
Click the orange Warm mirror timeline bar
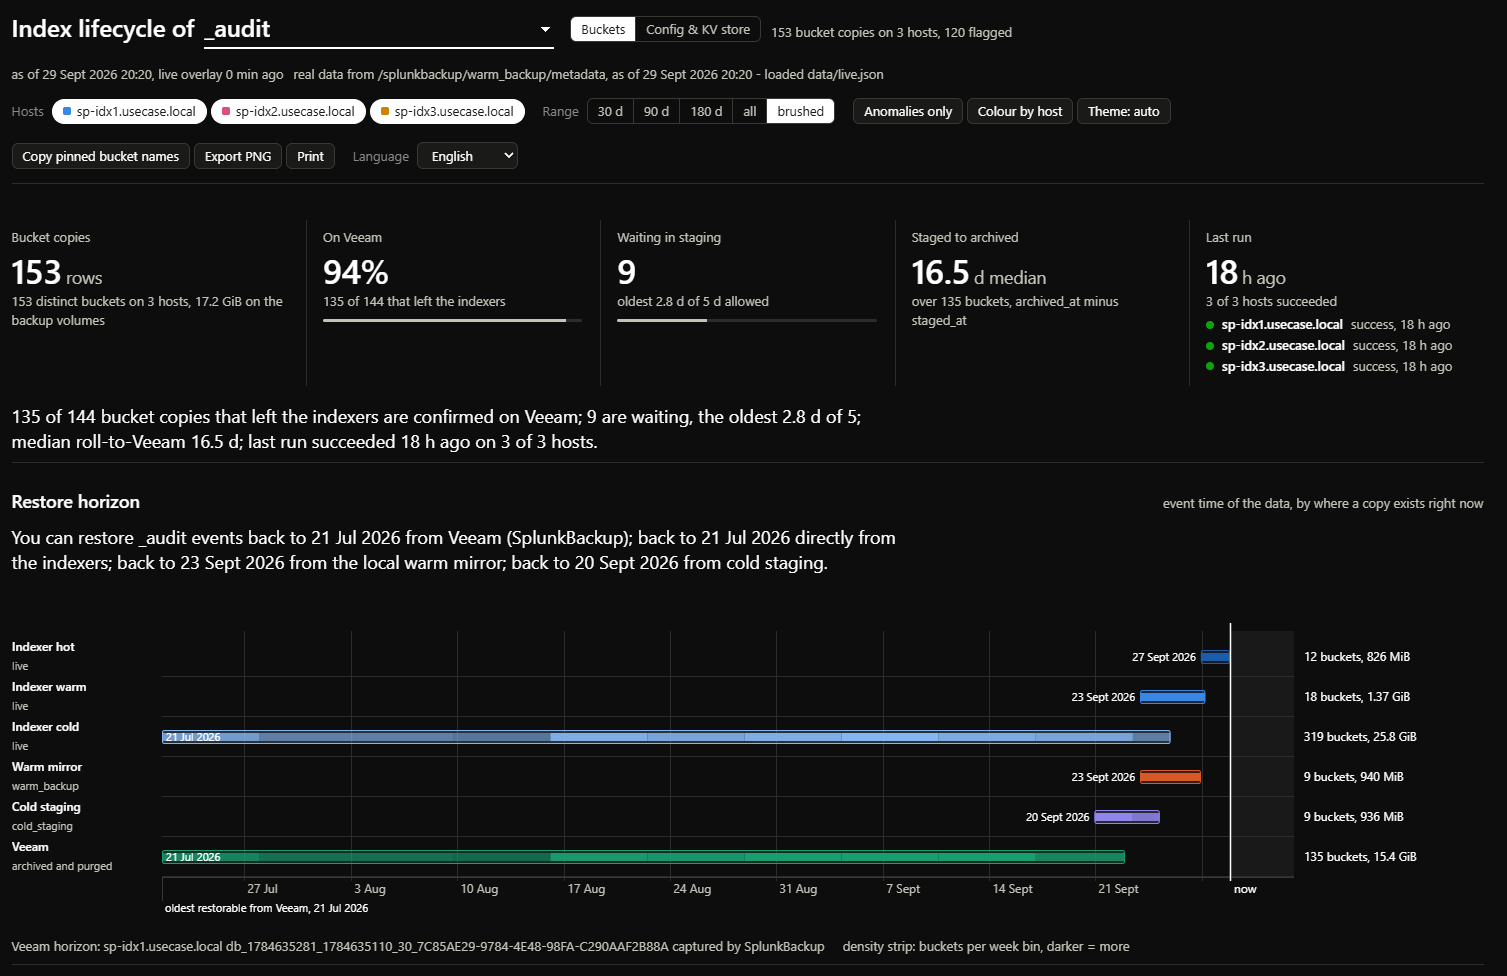tap(1170, 777)
